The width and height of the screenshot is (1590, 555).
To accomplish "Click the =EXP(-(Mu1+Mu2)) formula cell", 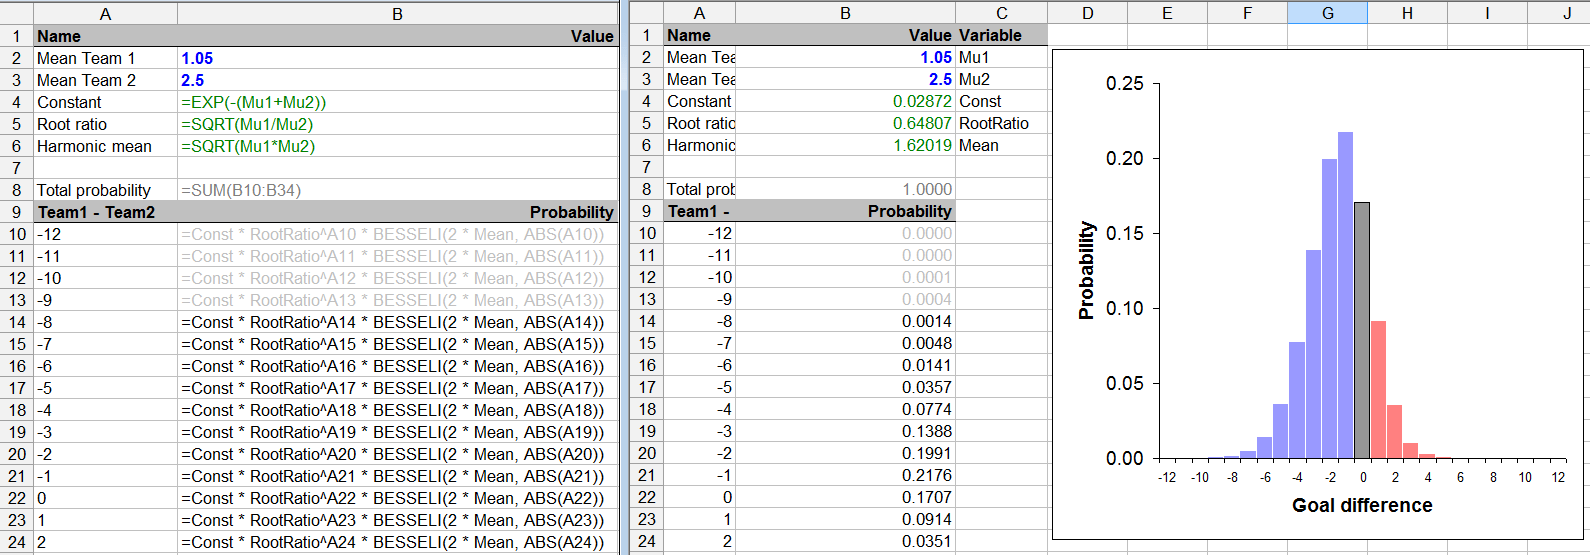I will pyautogui.click(x=398, y=102).
